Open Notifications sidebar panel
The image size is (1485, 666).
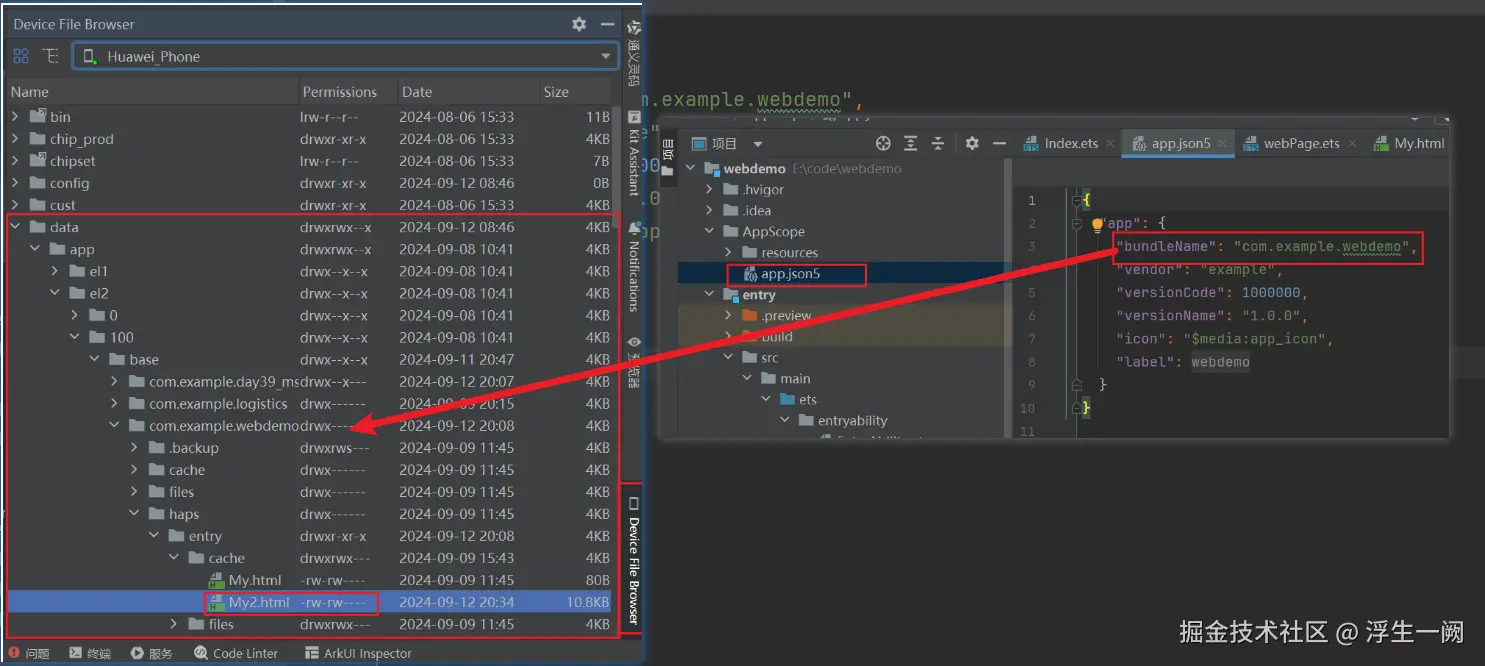point(633,268)
